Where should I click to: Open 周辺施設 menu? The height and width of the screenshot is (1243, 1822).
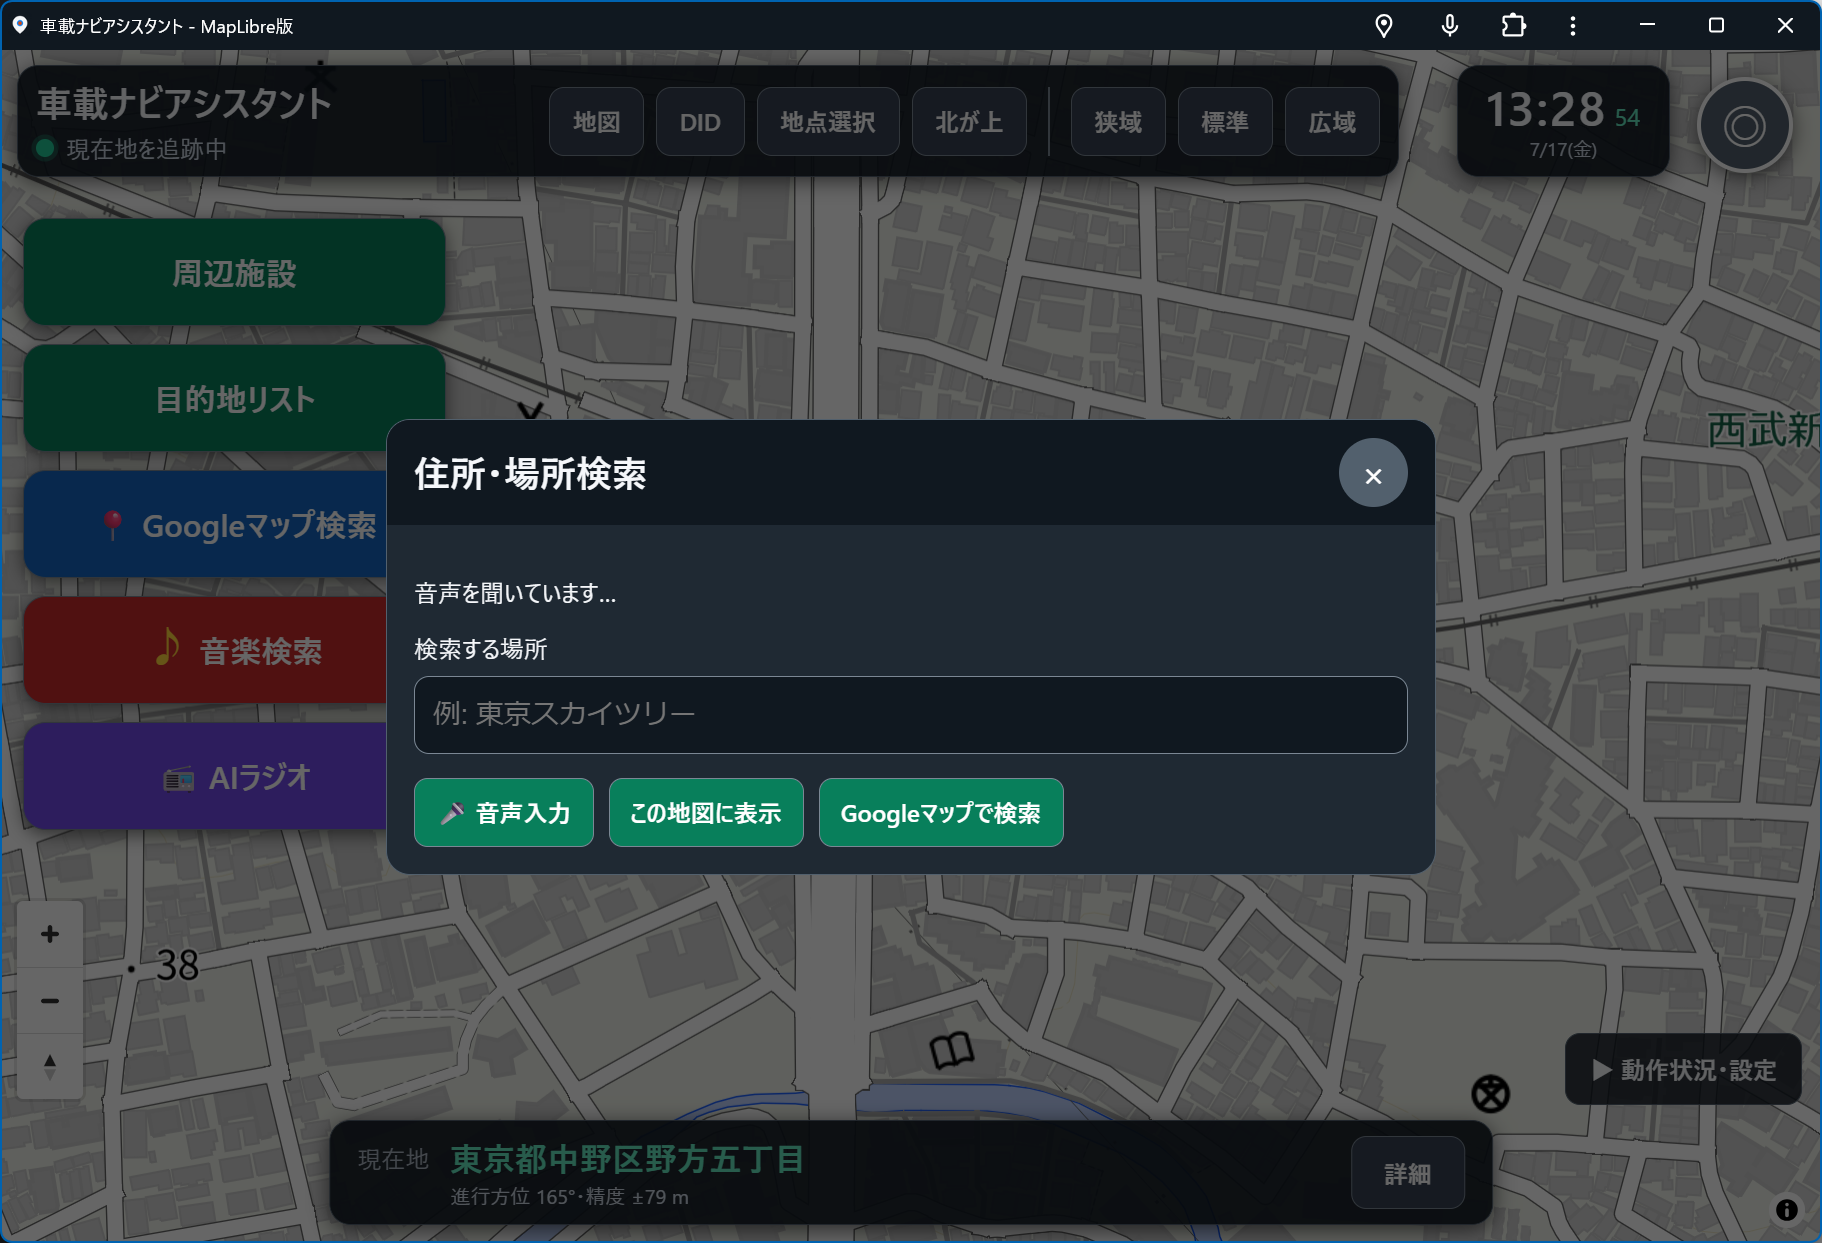pyautogui.click(x=234, y=273)
